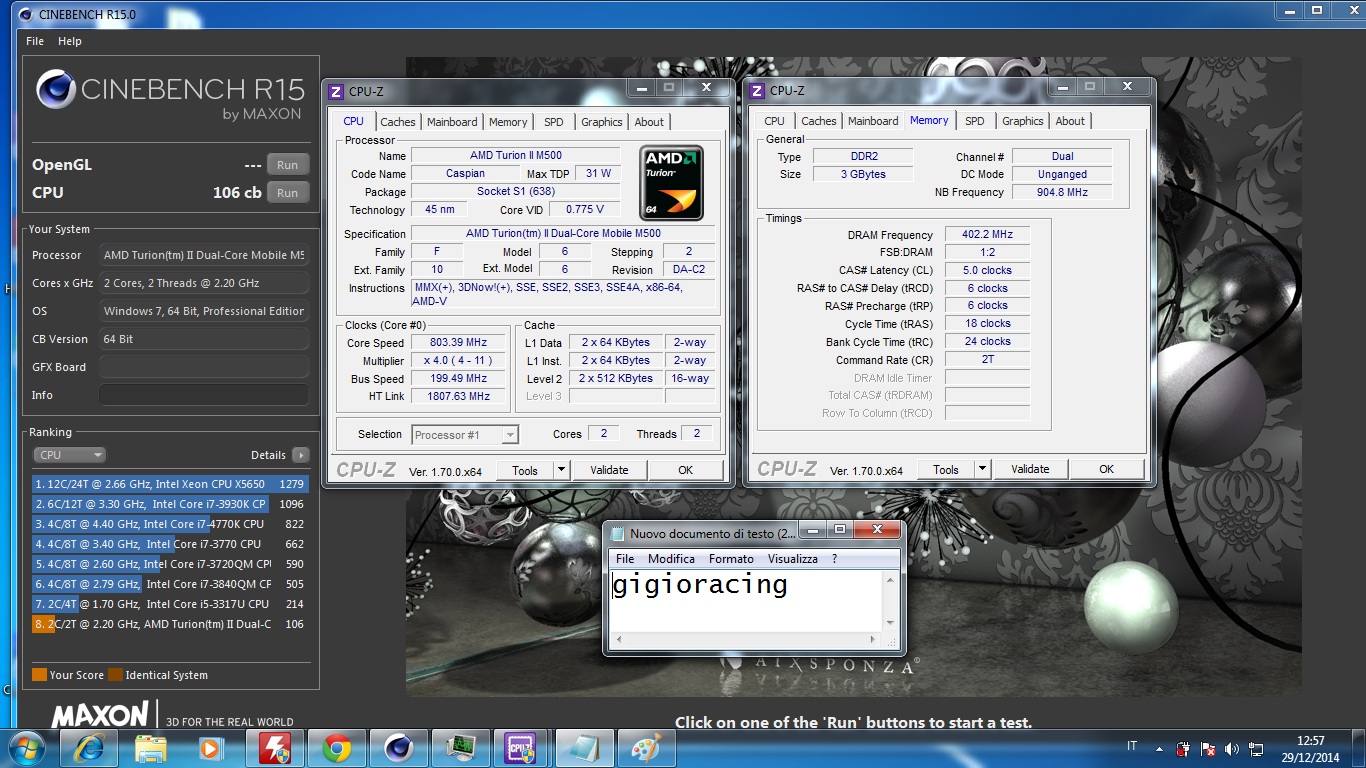The height and width of the screenshot is (768, 1366).
Task: Switch to About tab in left CPU-Z window
Action: [649, 122]
